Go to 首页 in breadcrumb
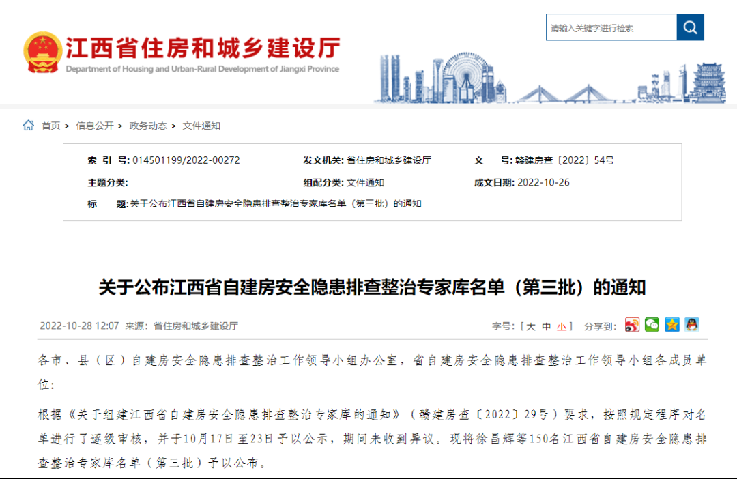This screenshot has height=479, width=737. 50,126
